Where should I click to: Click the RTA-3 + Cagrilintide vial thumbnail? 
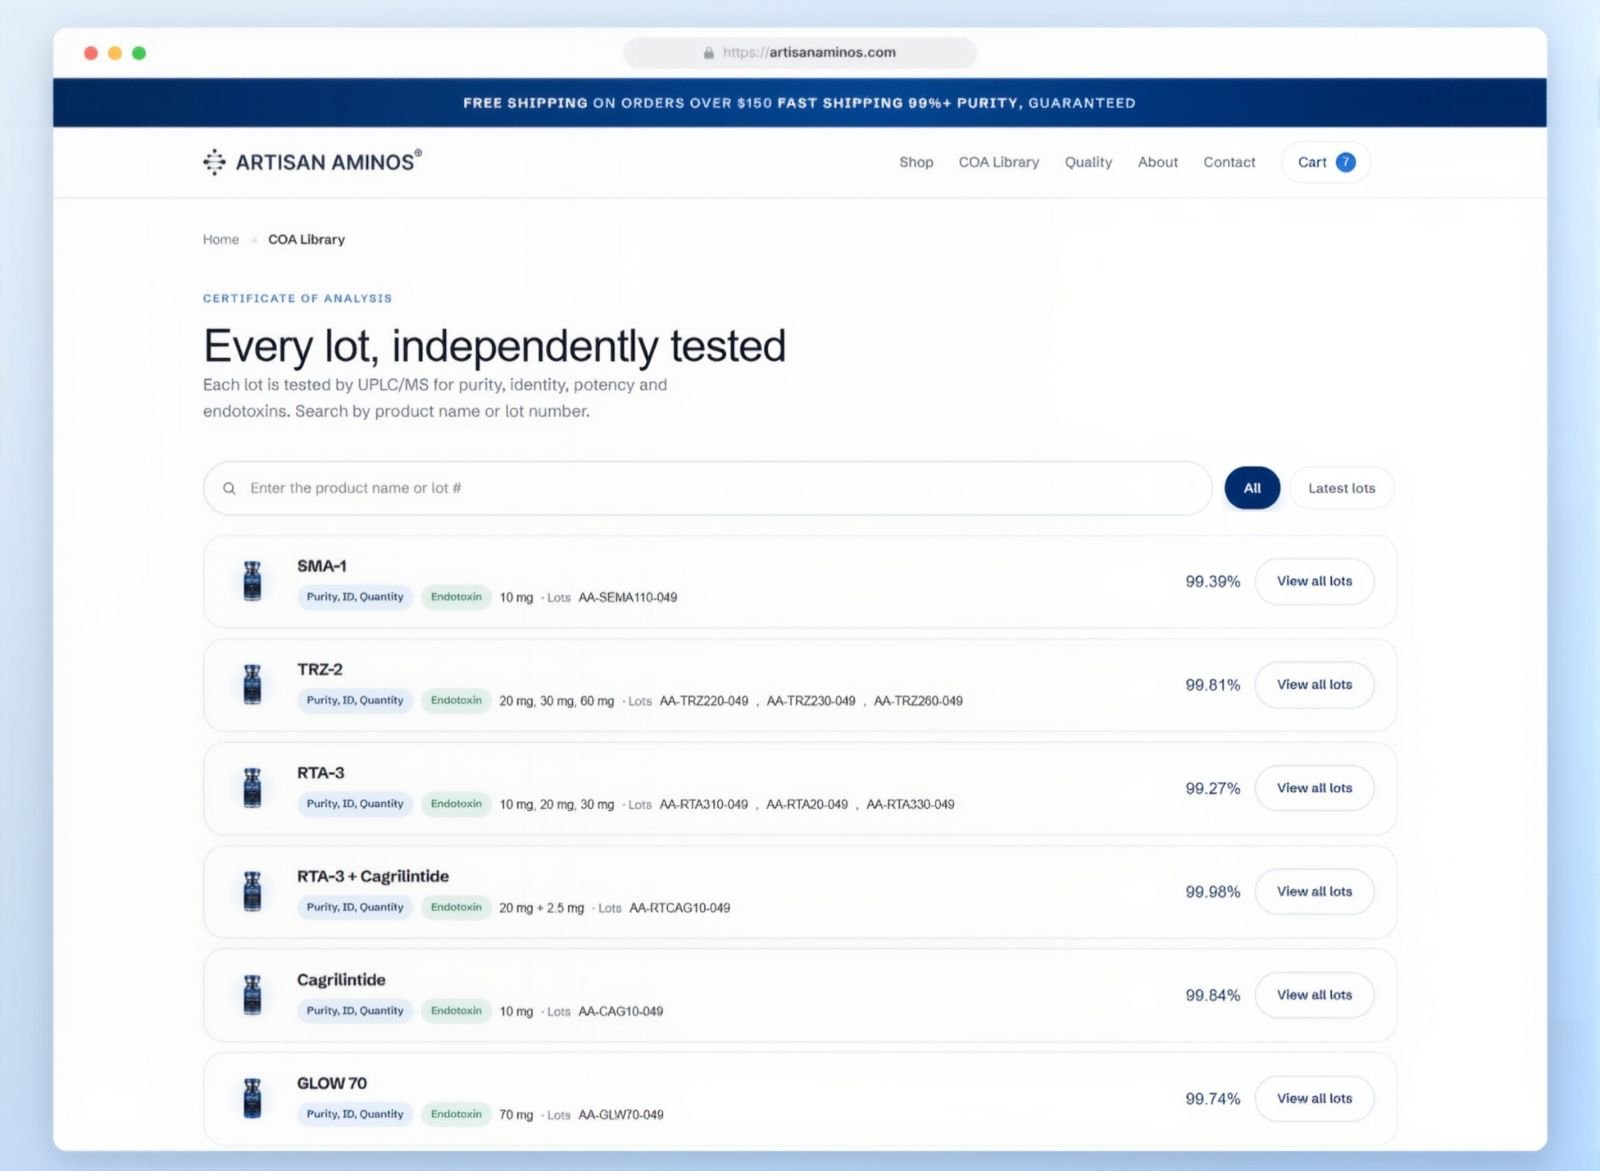tap(252, 892)
